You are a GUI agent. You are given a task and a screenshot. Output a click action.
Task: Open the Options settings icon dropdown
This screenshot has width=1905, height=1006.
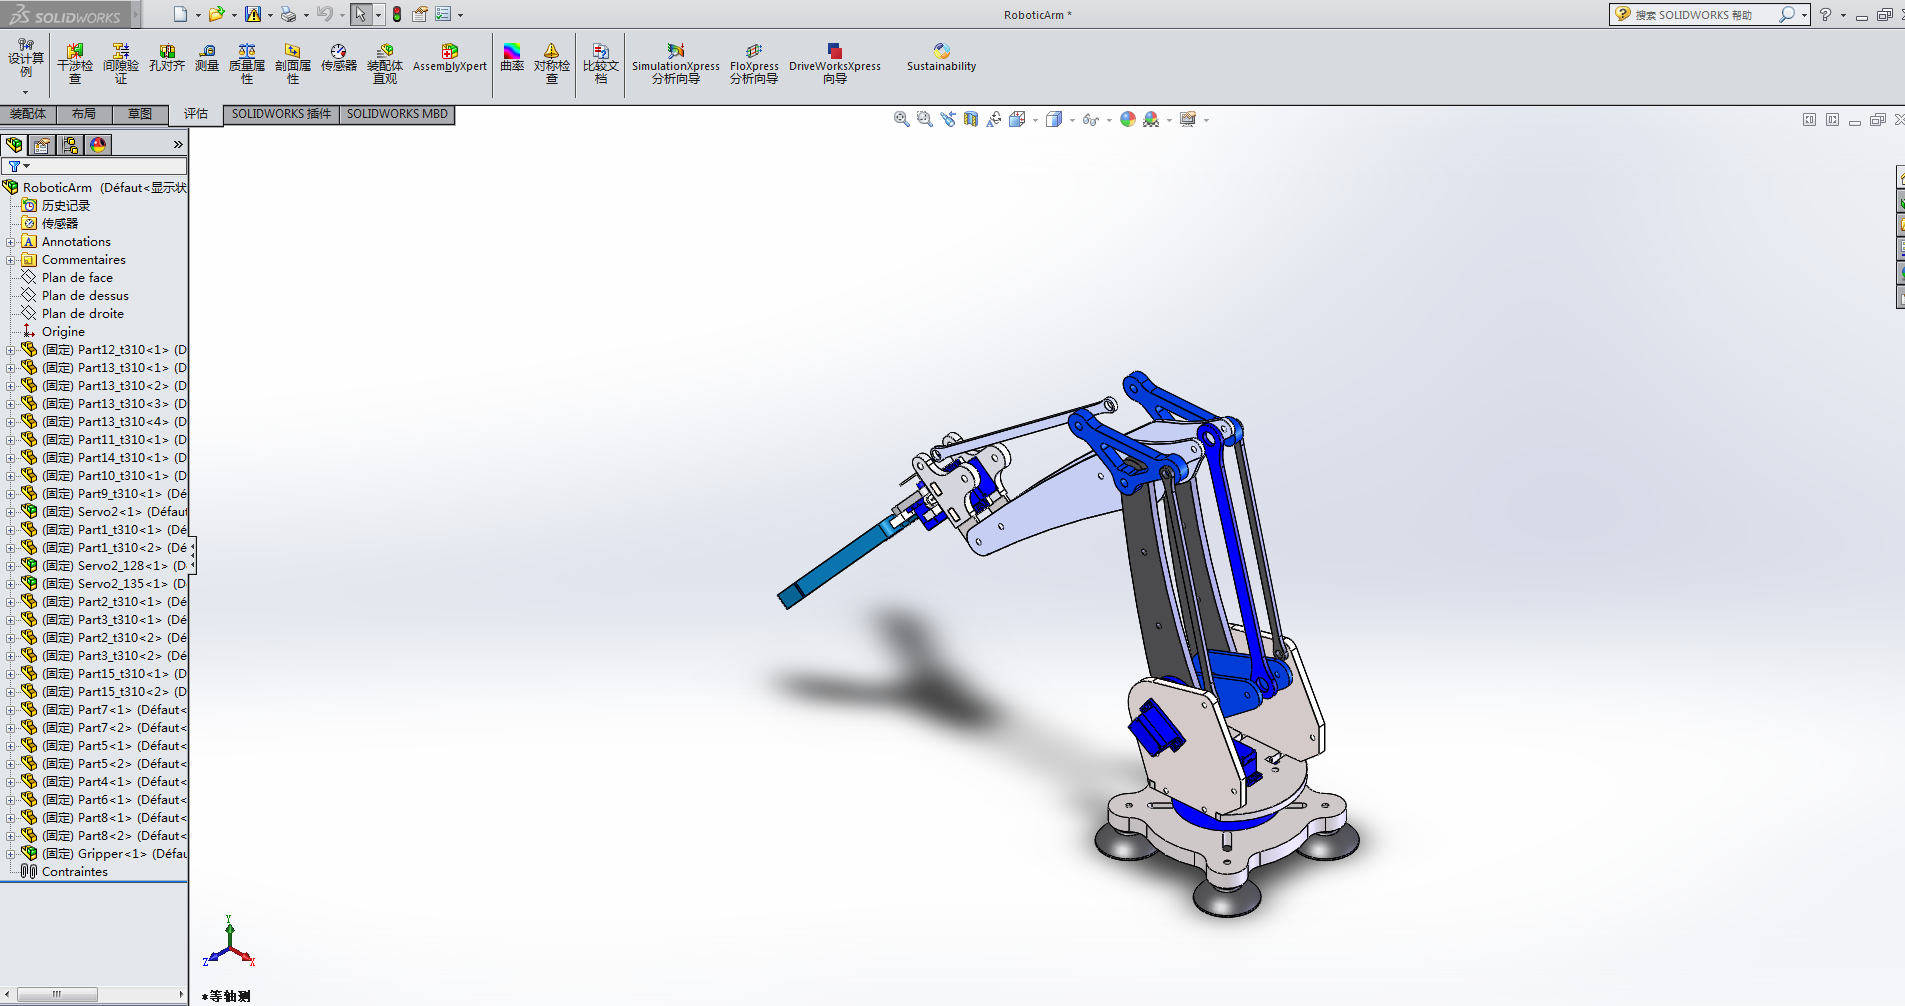pyautogui.click(x=460, y=15)
